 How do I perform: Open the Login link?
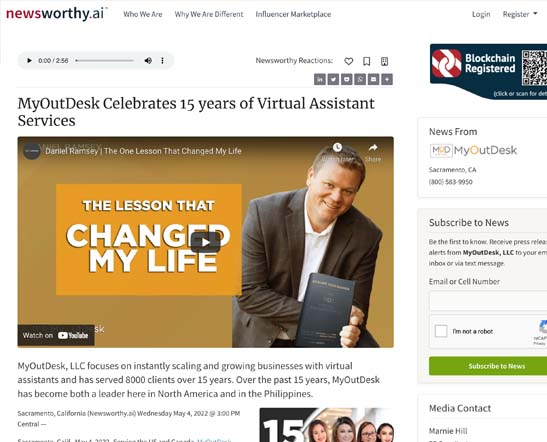(481, 14)
